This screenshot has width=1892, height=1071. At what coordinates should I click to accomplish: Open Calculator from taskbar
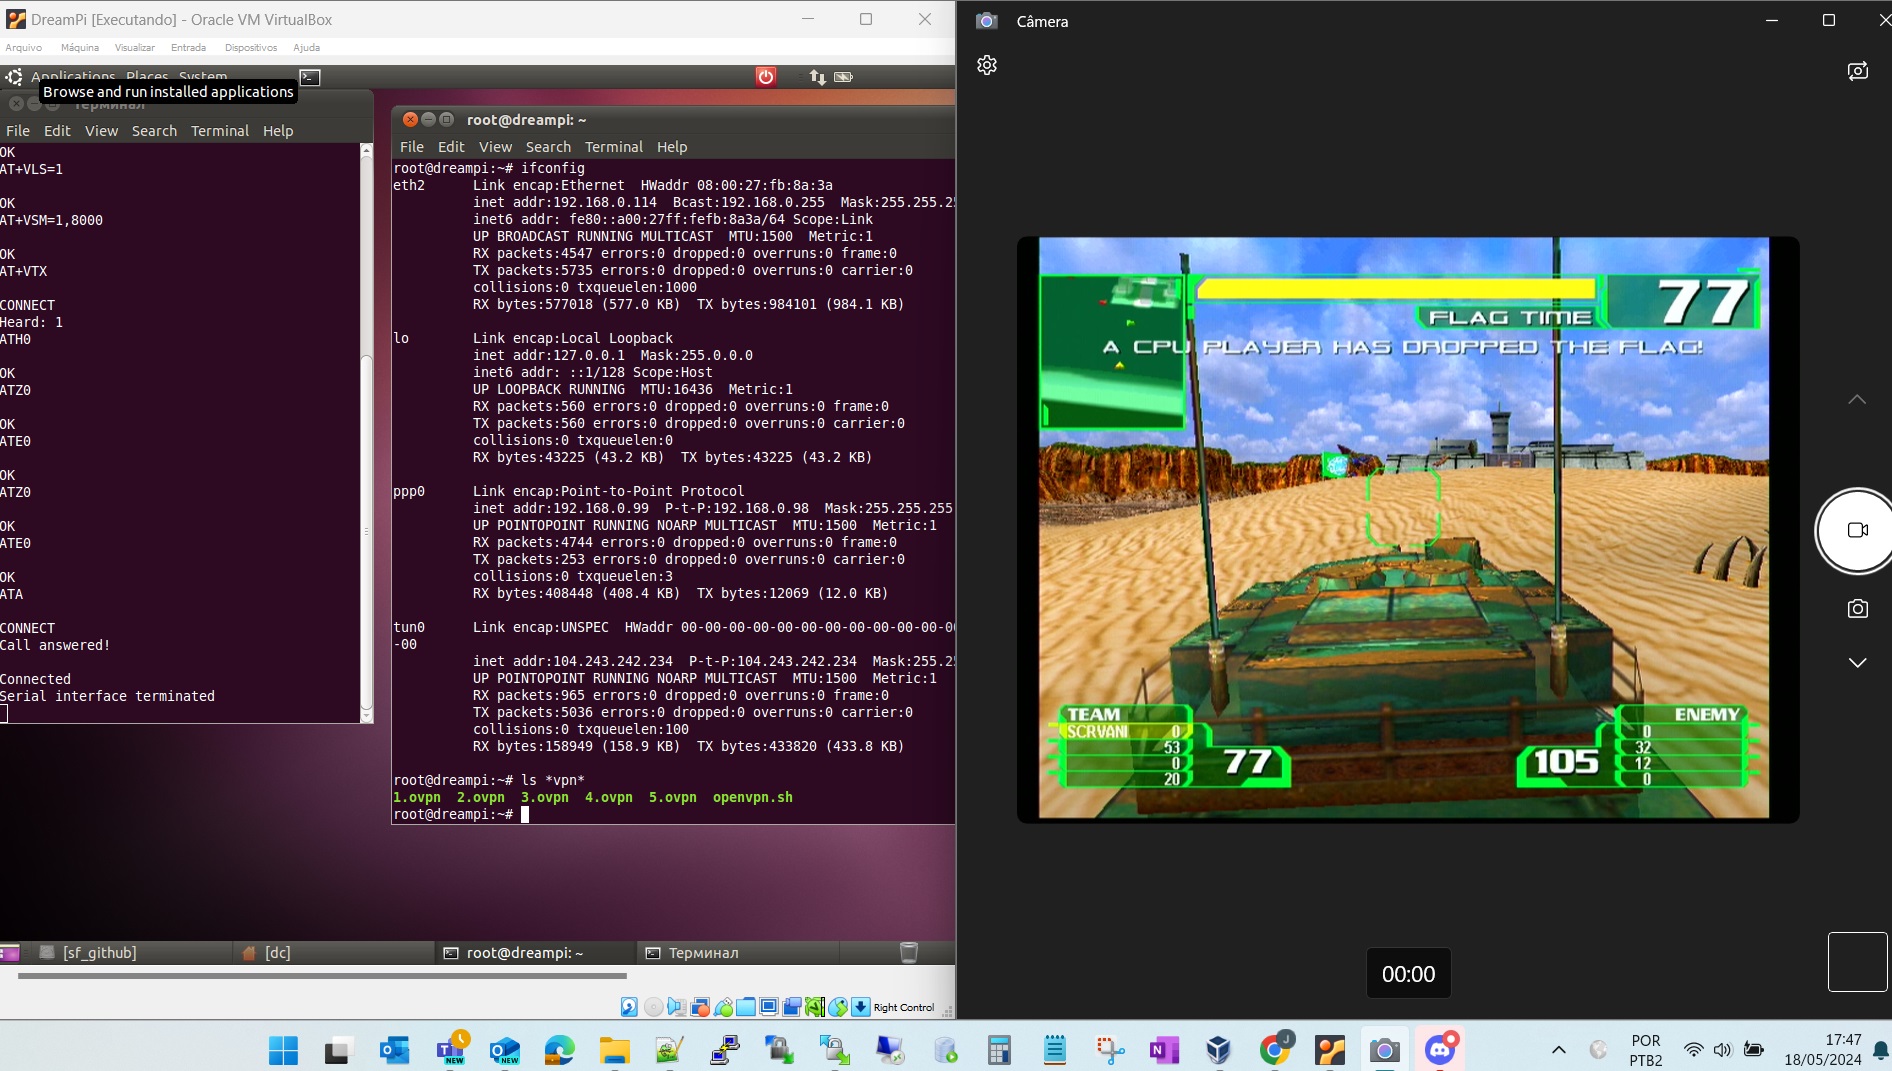[x=998, y=1050]
